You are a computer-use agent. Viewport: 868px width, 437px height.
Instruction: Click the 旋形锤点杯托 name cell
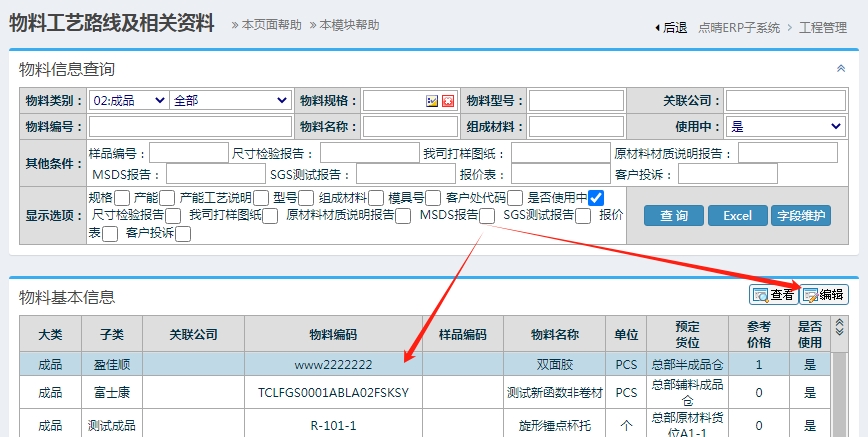(x=555, y=425)
